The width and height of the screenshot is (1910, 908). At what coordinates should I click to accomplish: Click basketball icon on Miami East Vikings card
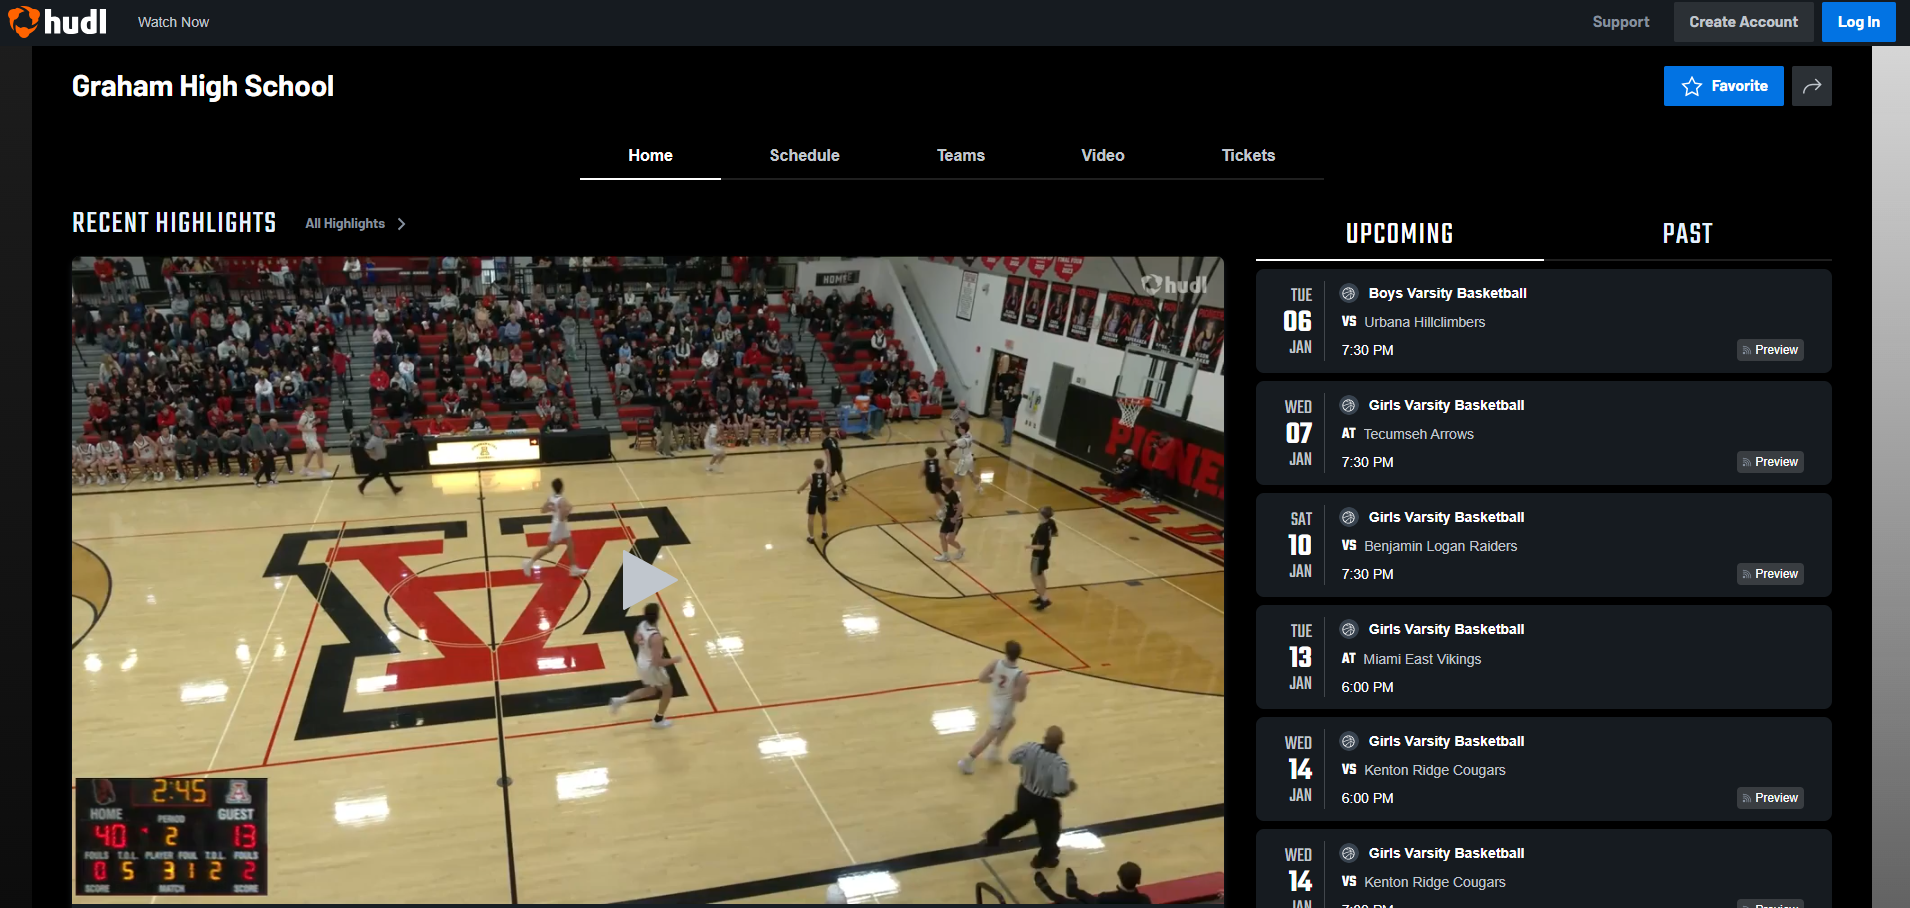[1348, 629]
